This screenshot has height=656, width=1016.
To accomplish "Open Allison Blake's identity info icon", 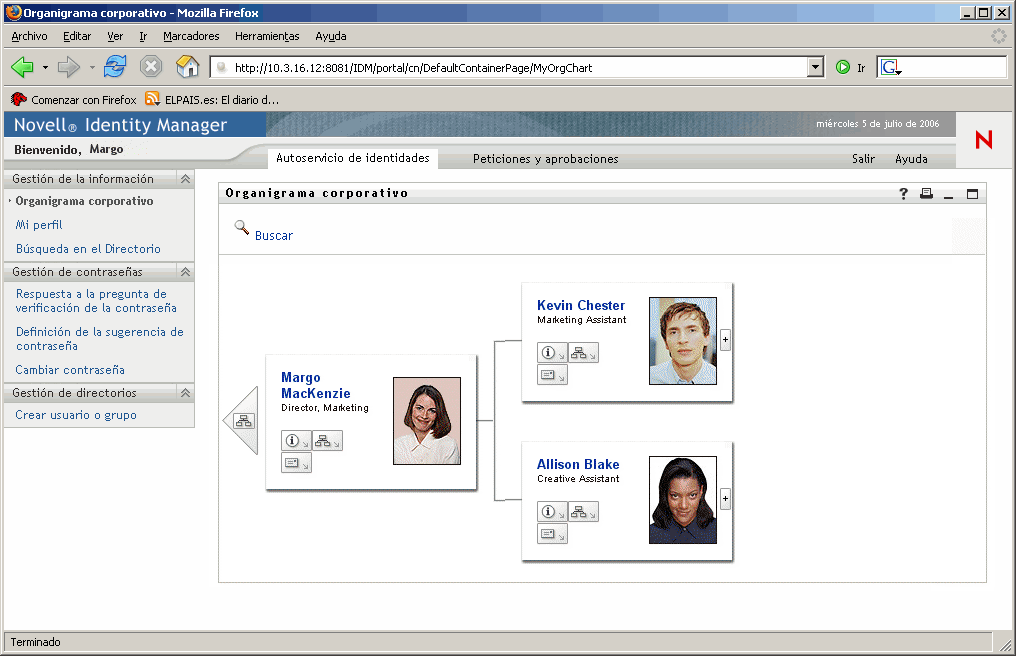I will pos(552,511).
